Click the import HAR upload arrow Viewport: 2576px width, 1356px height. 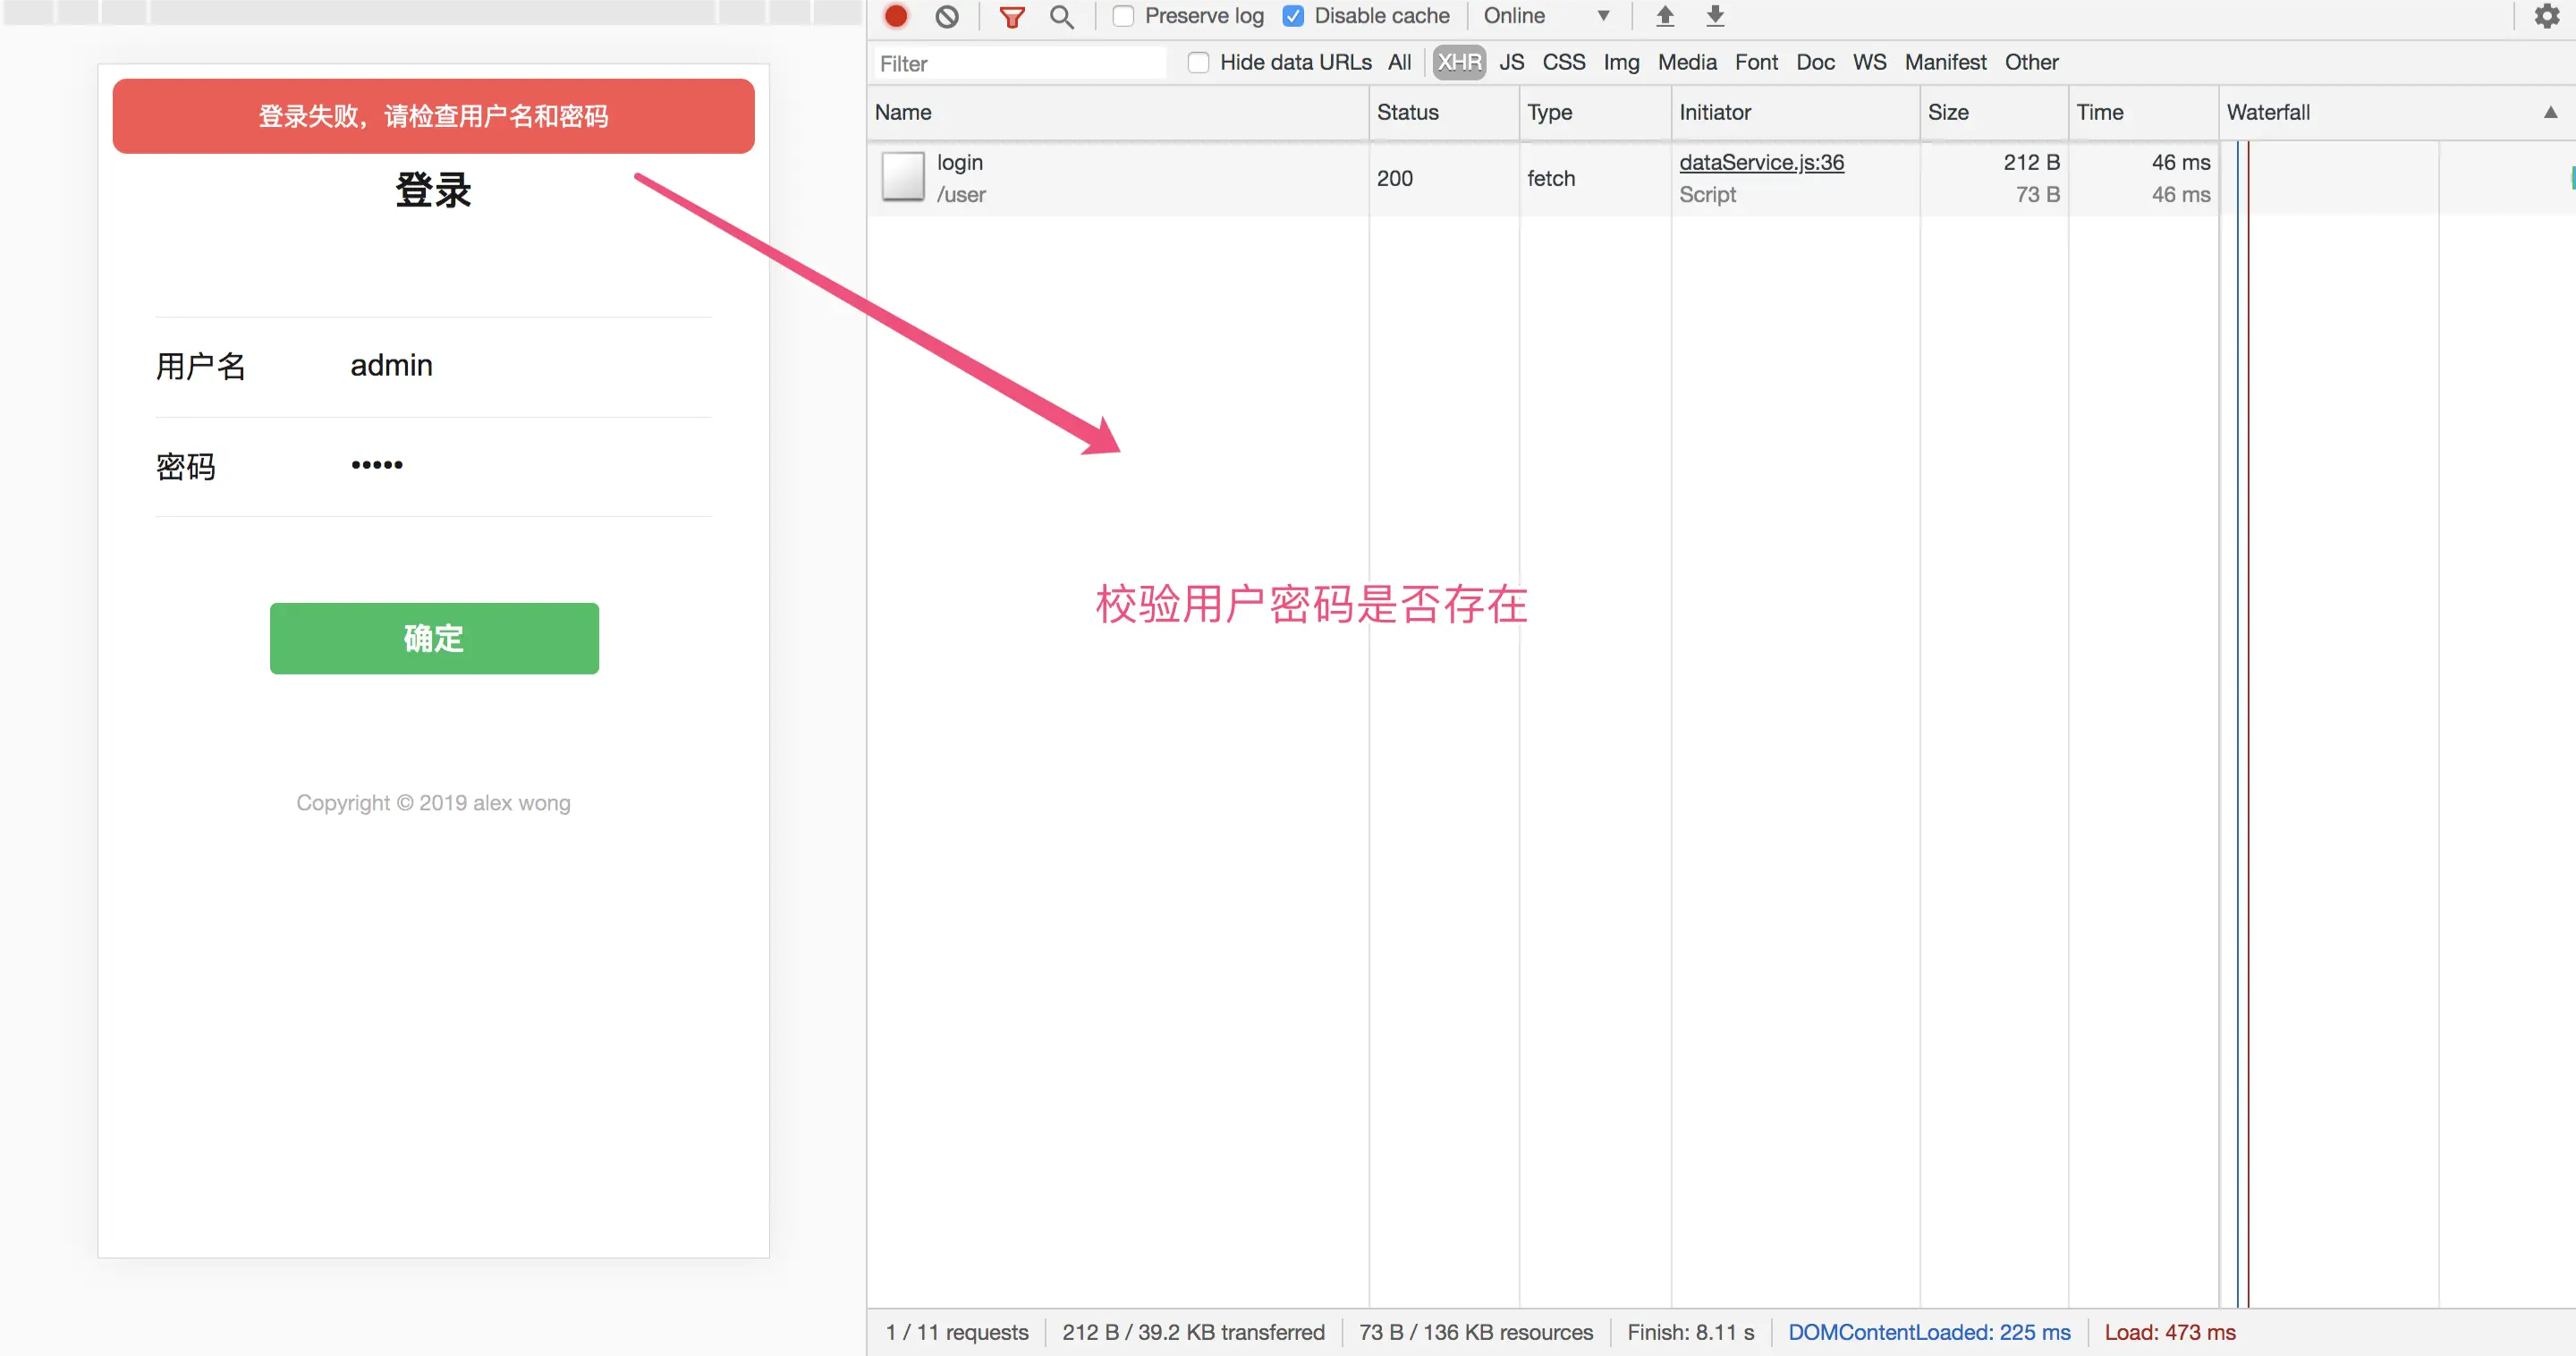click(x=1665, y=16)
